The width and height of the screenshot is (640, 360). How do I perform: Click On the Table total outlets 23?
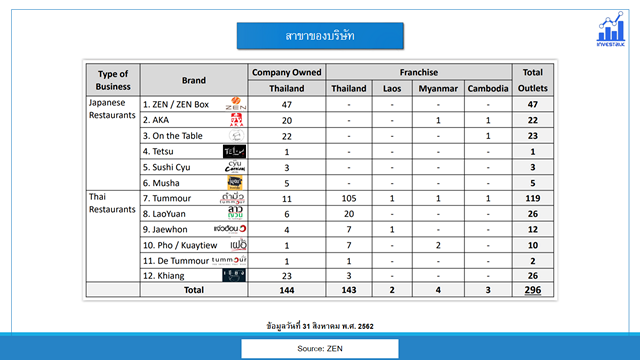pyautogui.click(x=533, y=136)
